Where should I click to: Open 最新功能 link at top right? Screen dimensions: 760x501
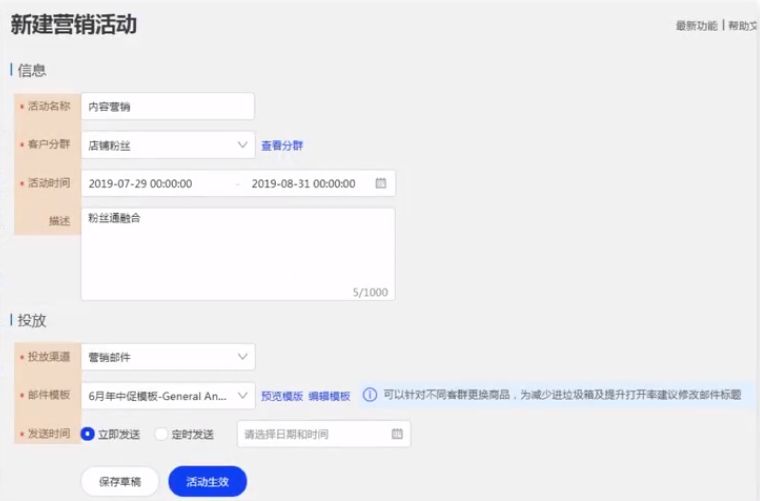697,26
